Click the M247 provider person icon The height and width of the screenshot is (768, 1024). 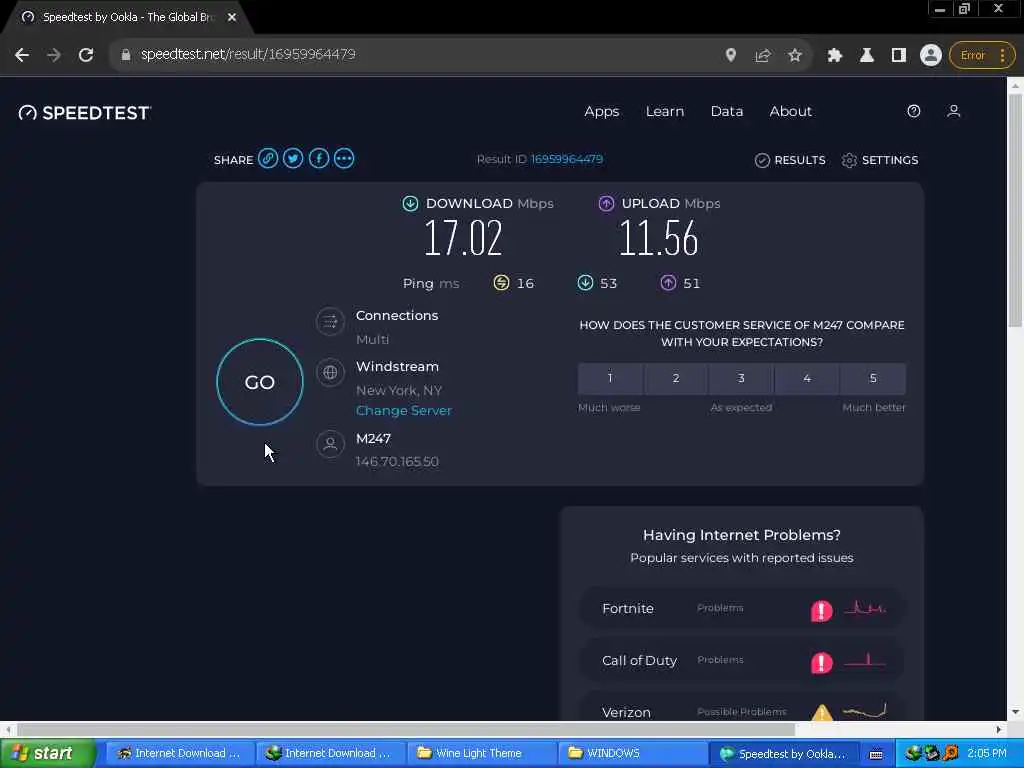[x=330, y=444]
